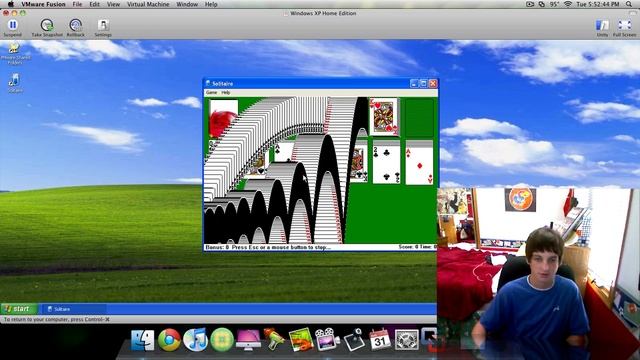Open the Window menu
640x360 pixels.
pyautogui.click(x=187, y=4)
